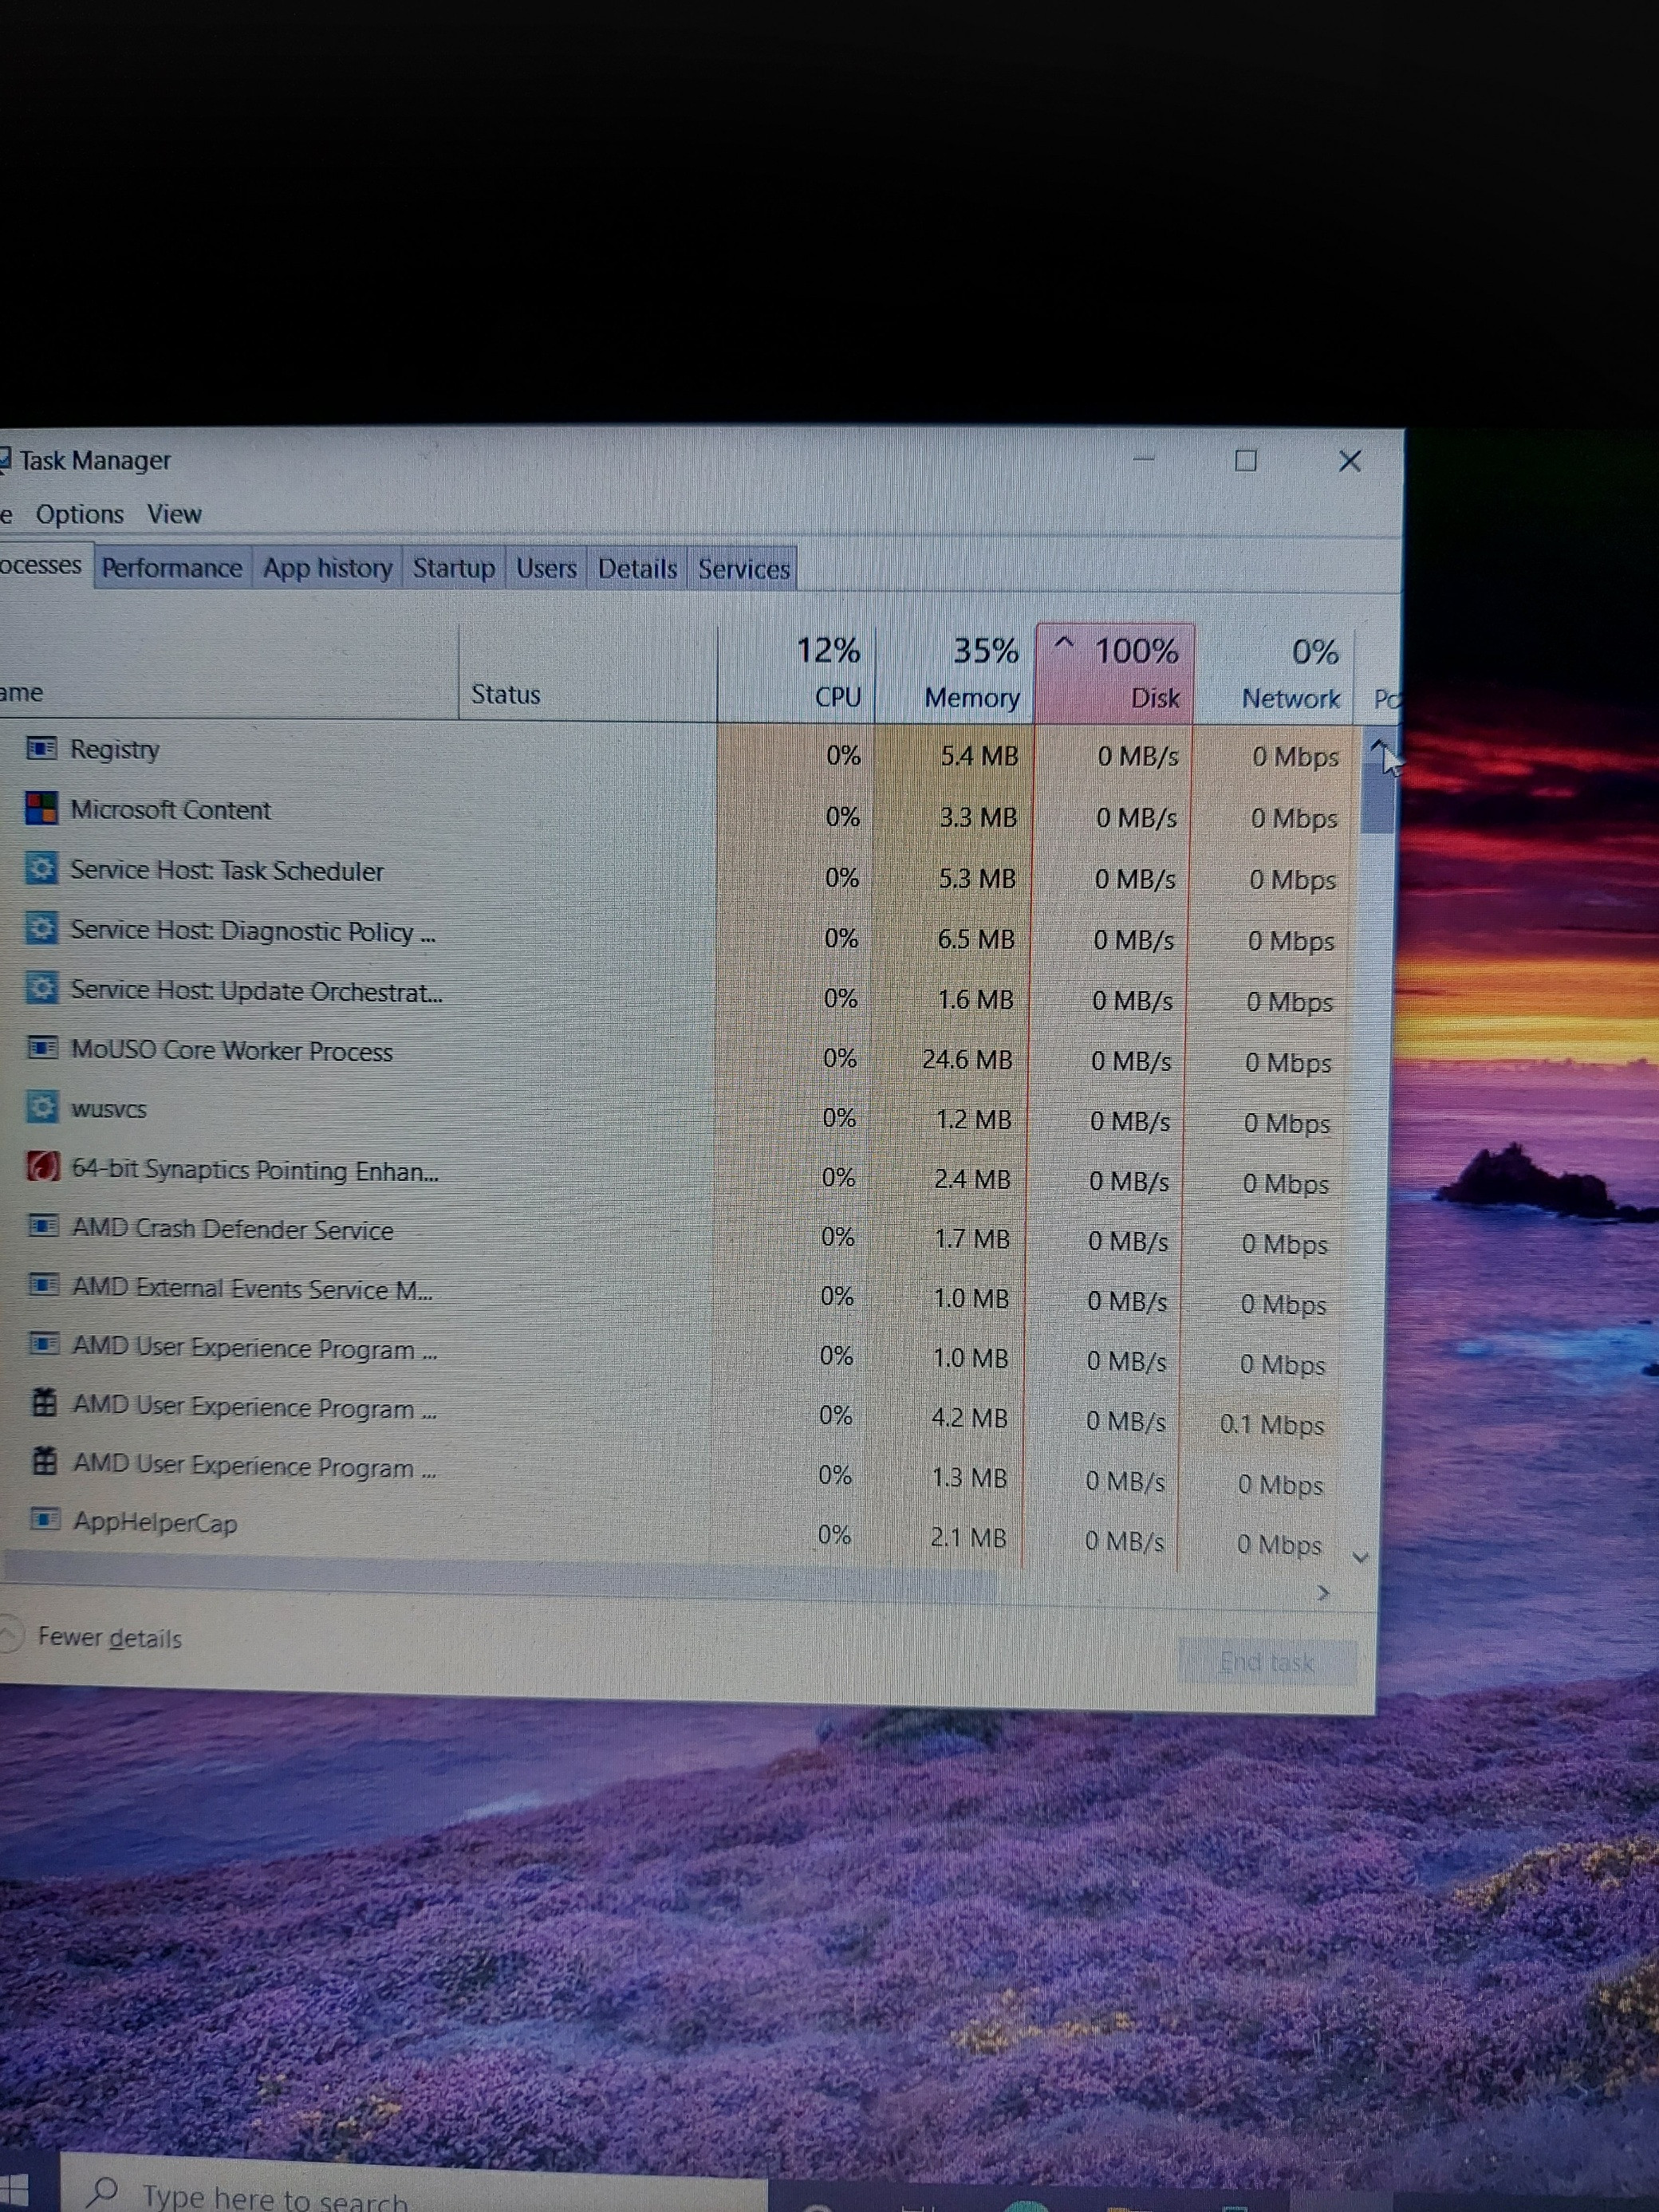
Task: Click the 6.5 MB memory value
Action: pos(976,939)
